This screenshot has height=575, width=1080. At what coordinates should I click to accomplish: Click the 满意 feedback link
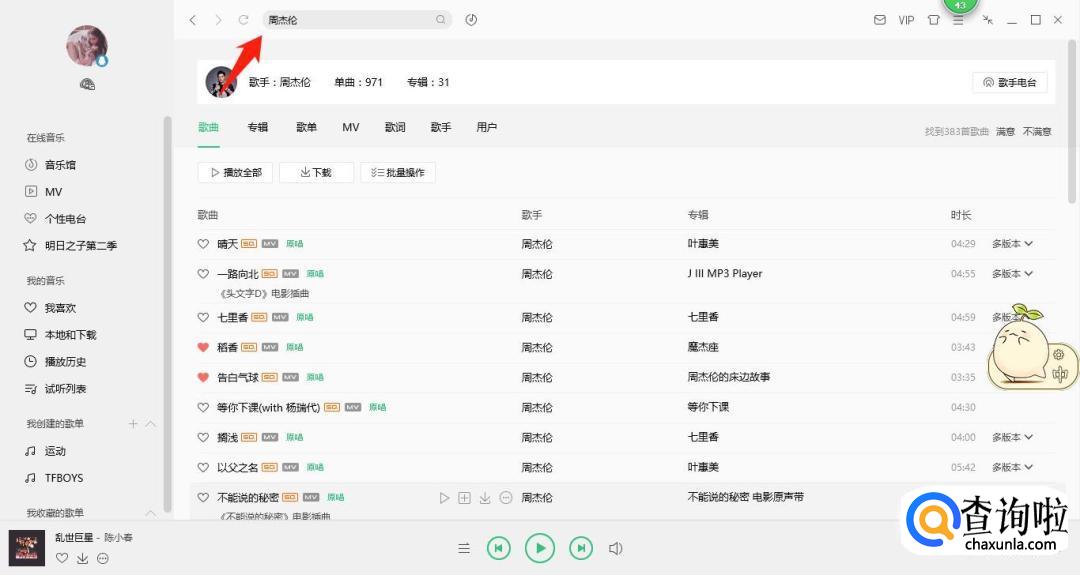click(x=1005, y=132)
